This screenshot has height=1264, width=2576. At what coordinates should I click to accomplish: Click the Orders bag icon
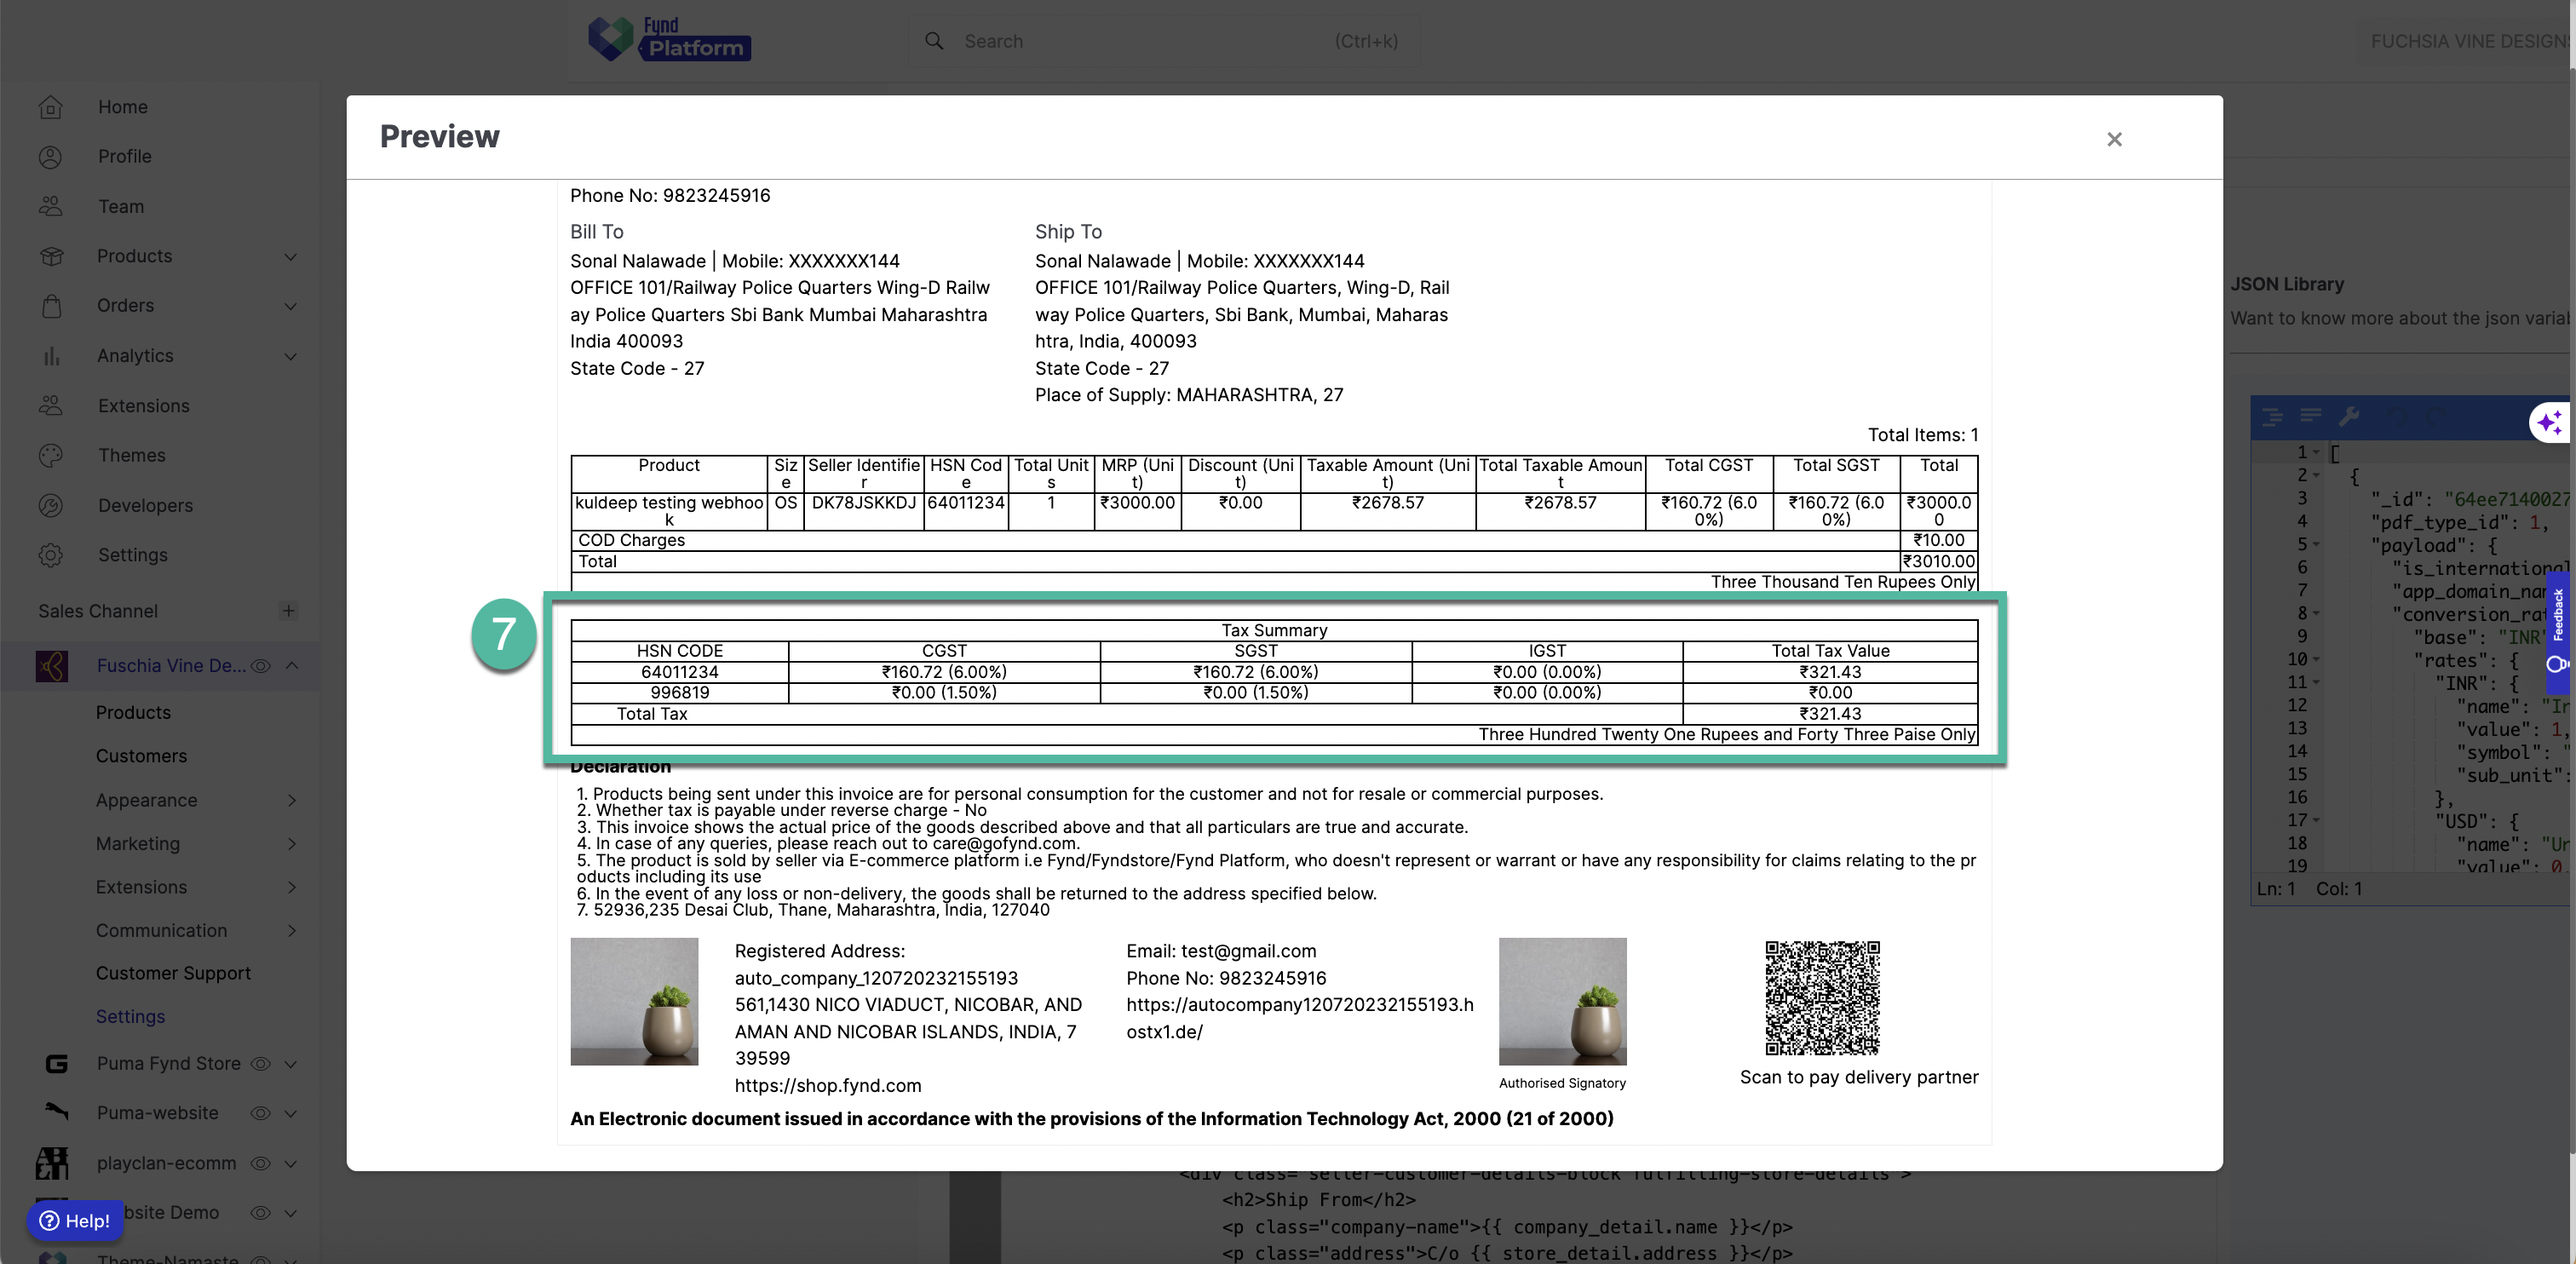[51, 306]
